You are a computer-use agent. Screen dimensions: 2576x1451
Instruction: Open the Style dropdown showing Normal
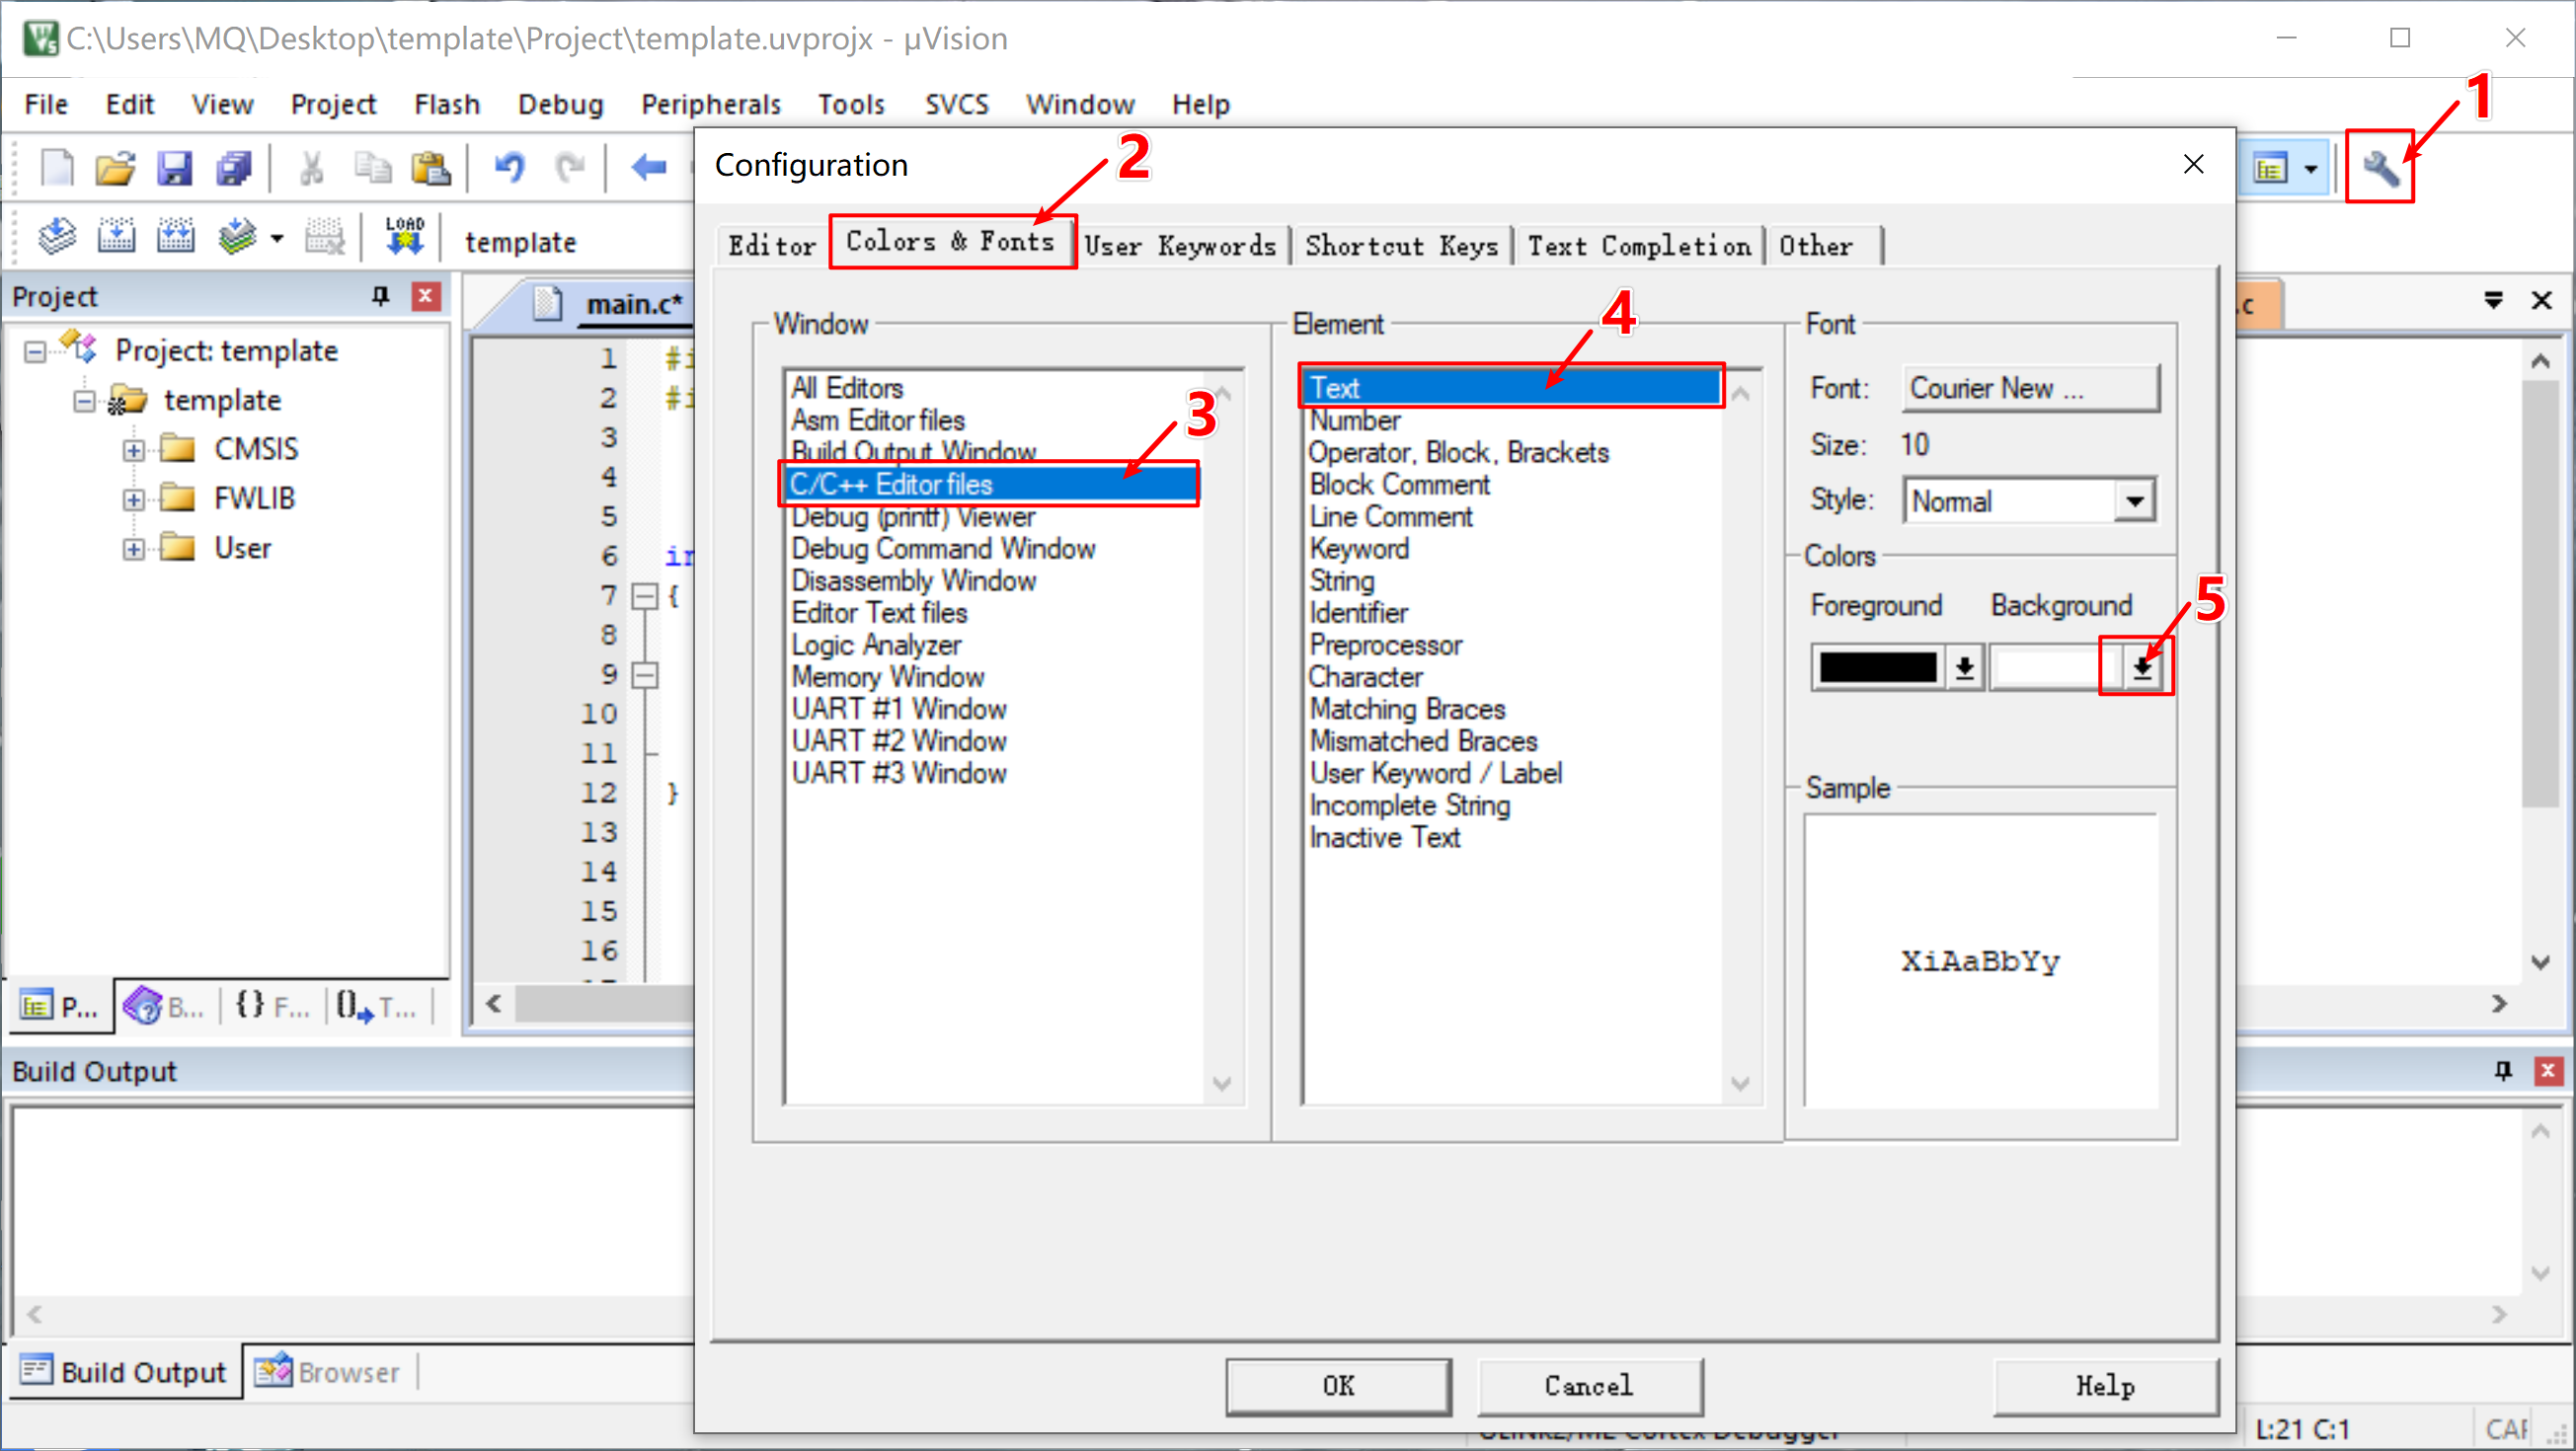pyautogui.click(x=2134, y=501)
